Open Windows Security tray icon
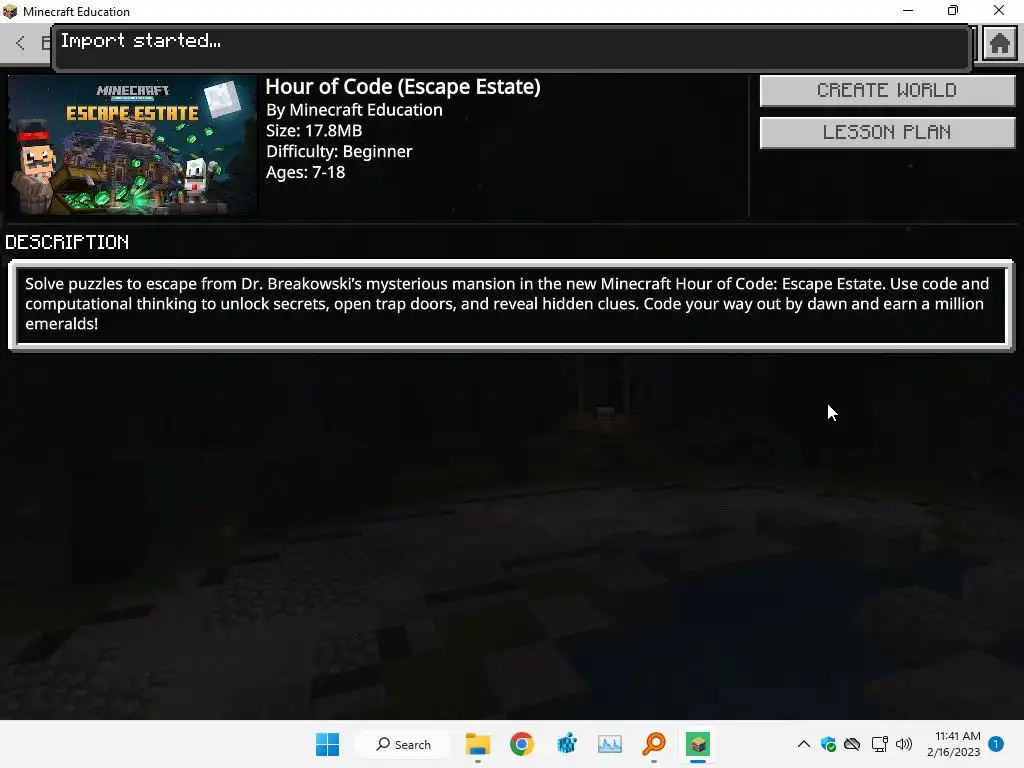Image resolution: width=1024 pixels, height=768 pixels. click(828, 744)
